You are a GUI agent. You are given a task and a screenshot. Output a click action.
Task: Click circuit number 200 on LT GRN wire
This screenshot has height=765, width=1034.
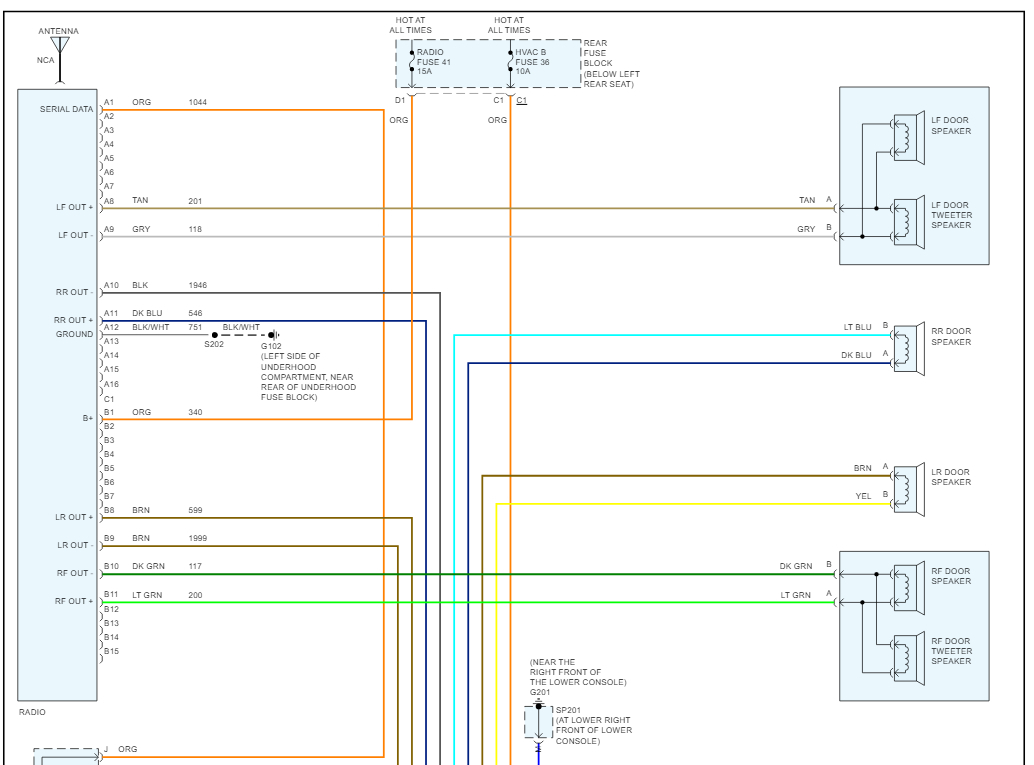pos(195,595)
